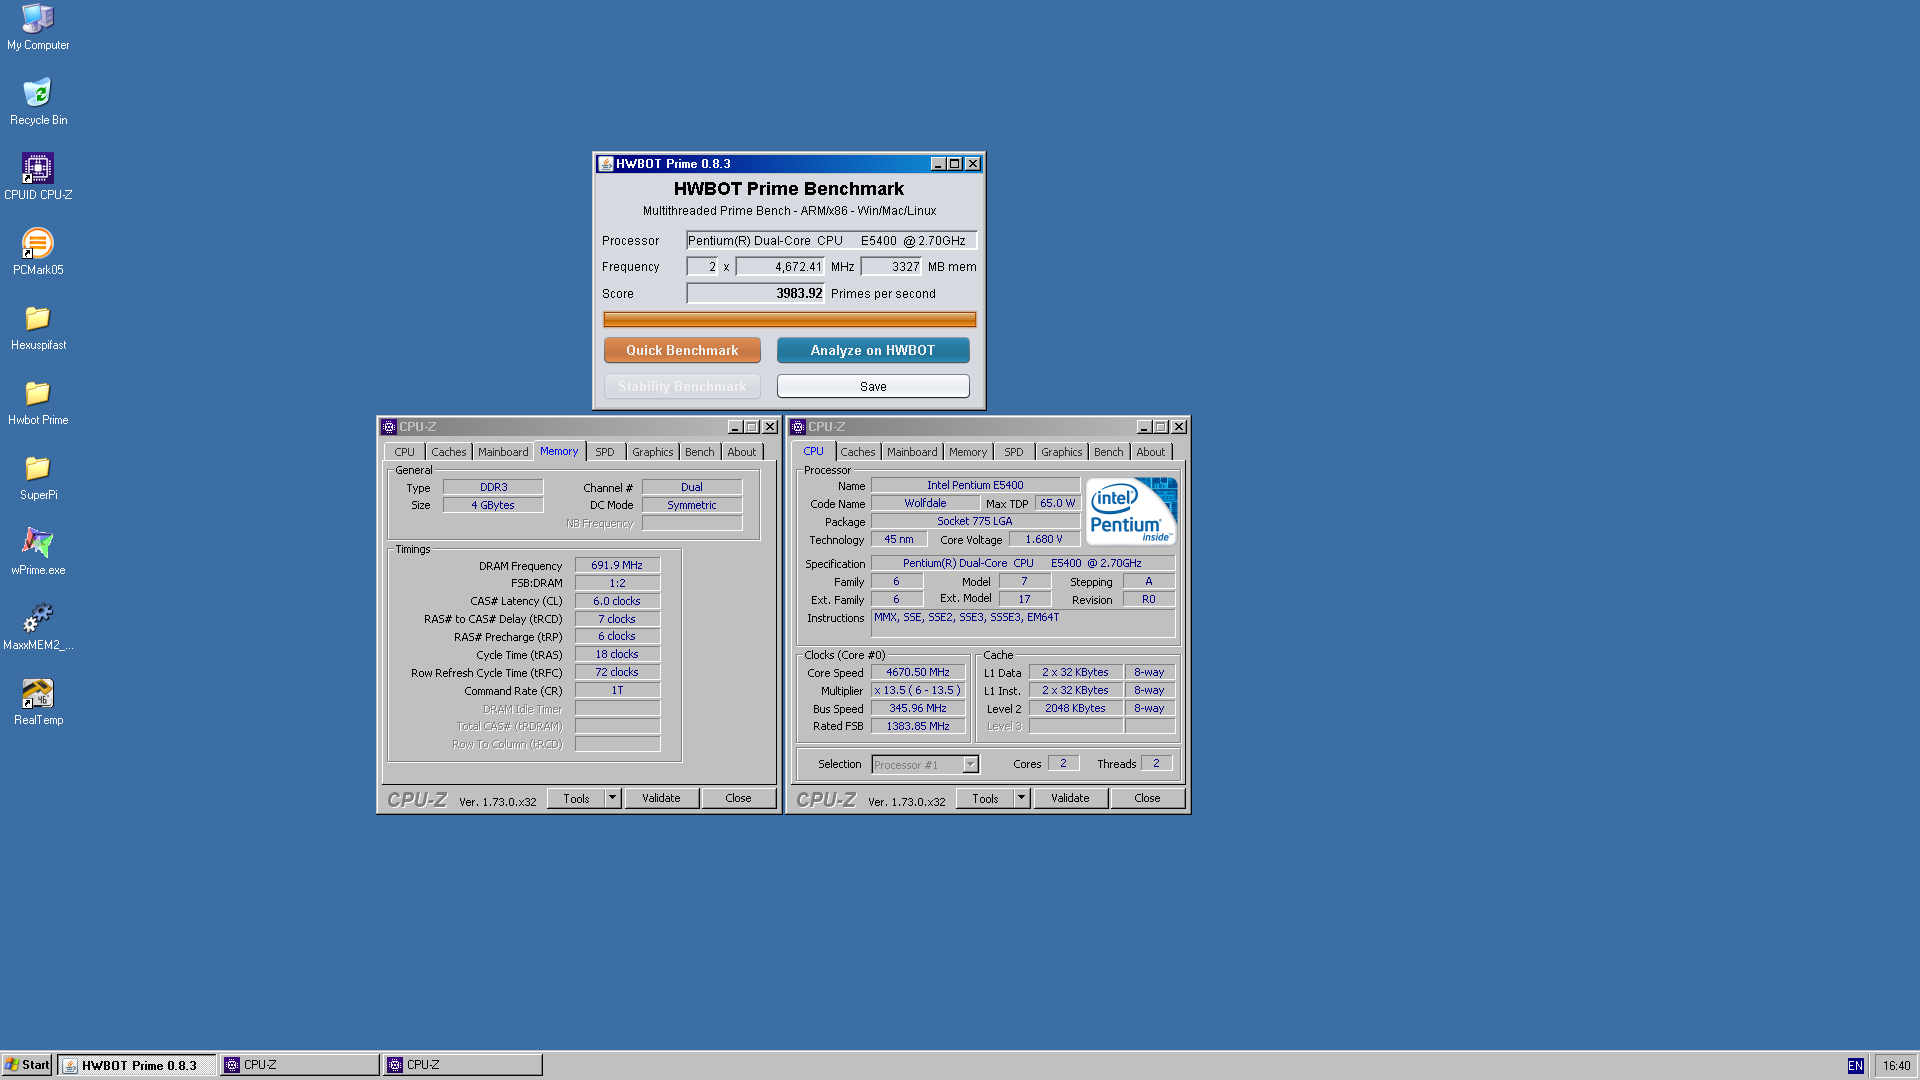The height and width of the screenshot is (1080, 1920).
Task: Click DRAM Frequency value 691.9 MHz
Action: click(x=617, y=565)
